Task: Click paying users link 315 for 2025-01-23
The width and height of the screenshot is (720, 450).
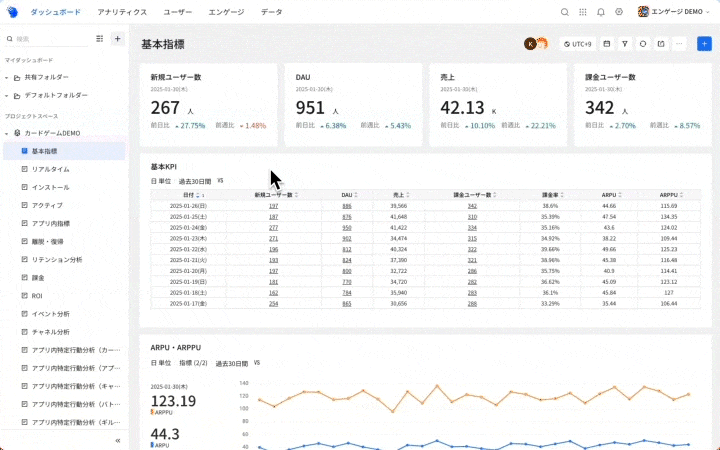Action: [472, 239]
